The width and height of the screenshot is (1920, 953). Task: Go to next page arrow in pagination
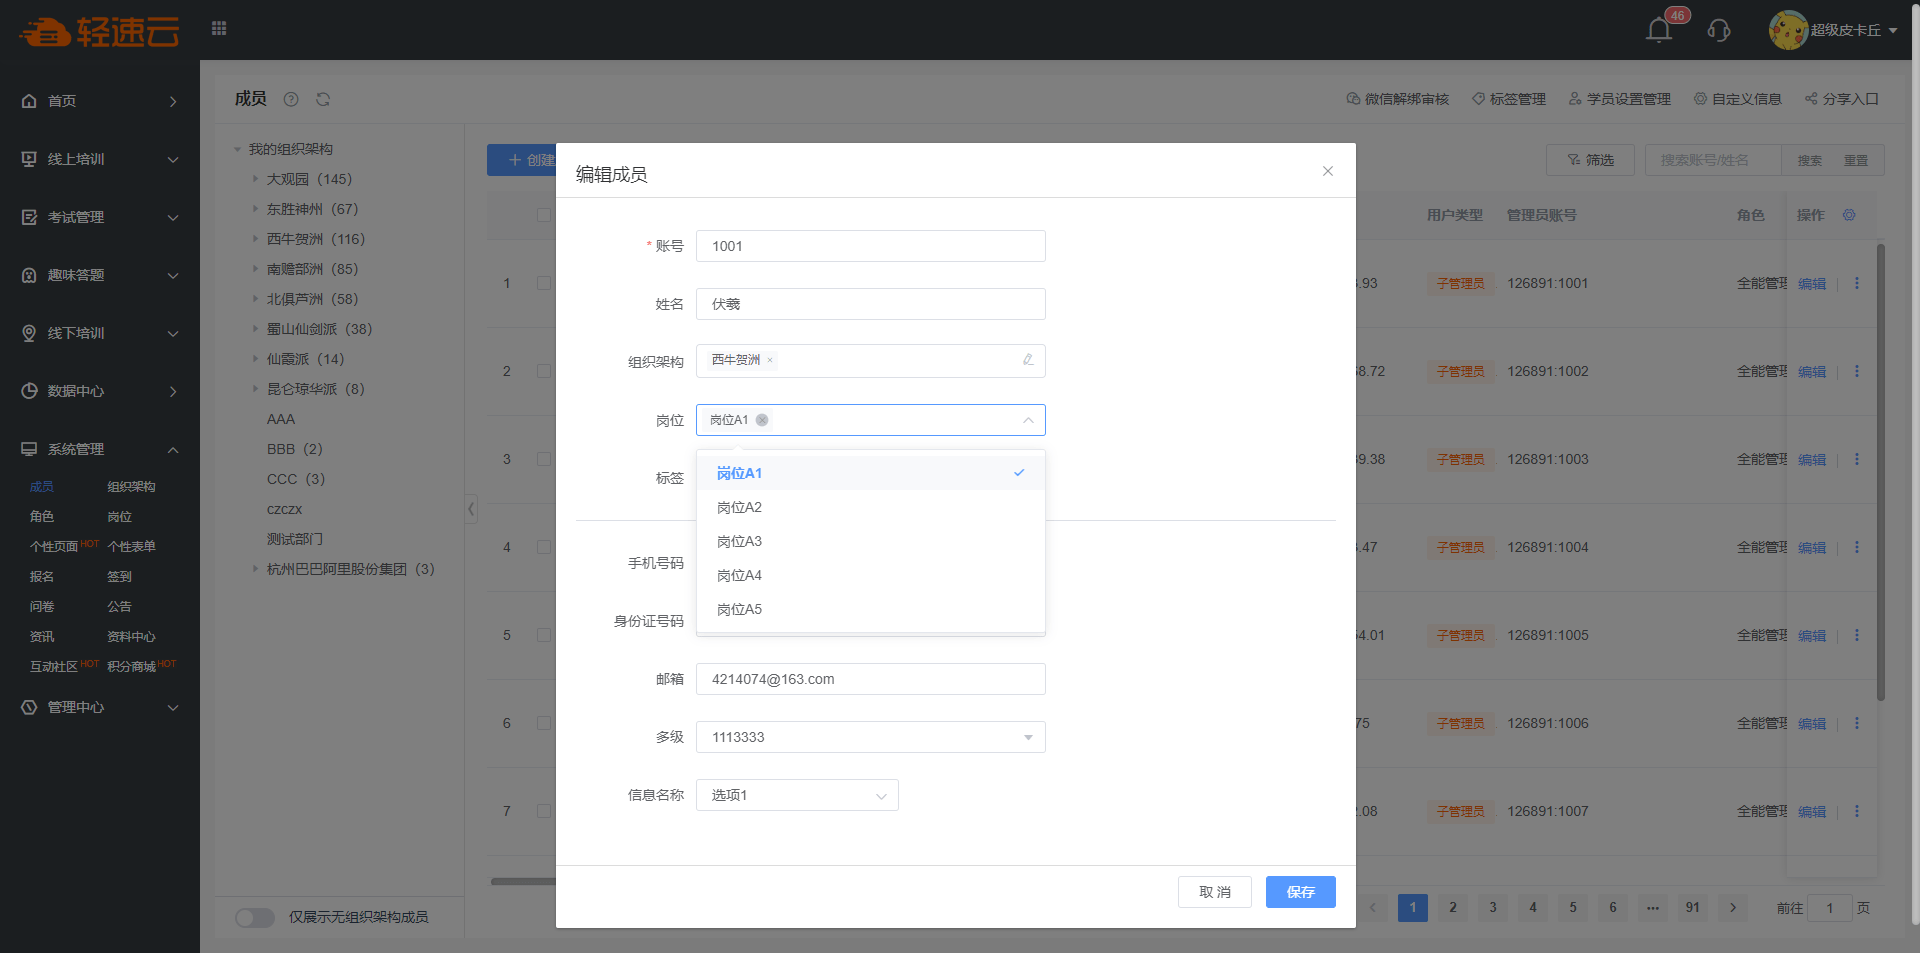pyautogui.click(x=1733, y=908)
